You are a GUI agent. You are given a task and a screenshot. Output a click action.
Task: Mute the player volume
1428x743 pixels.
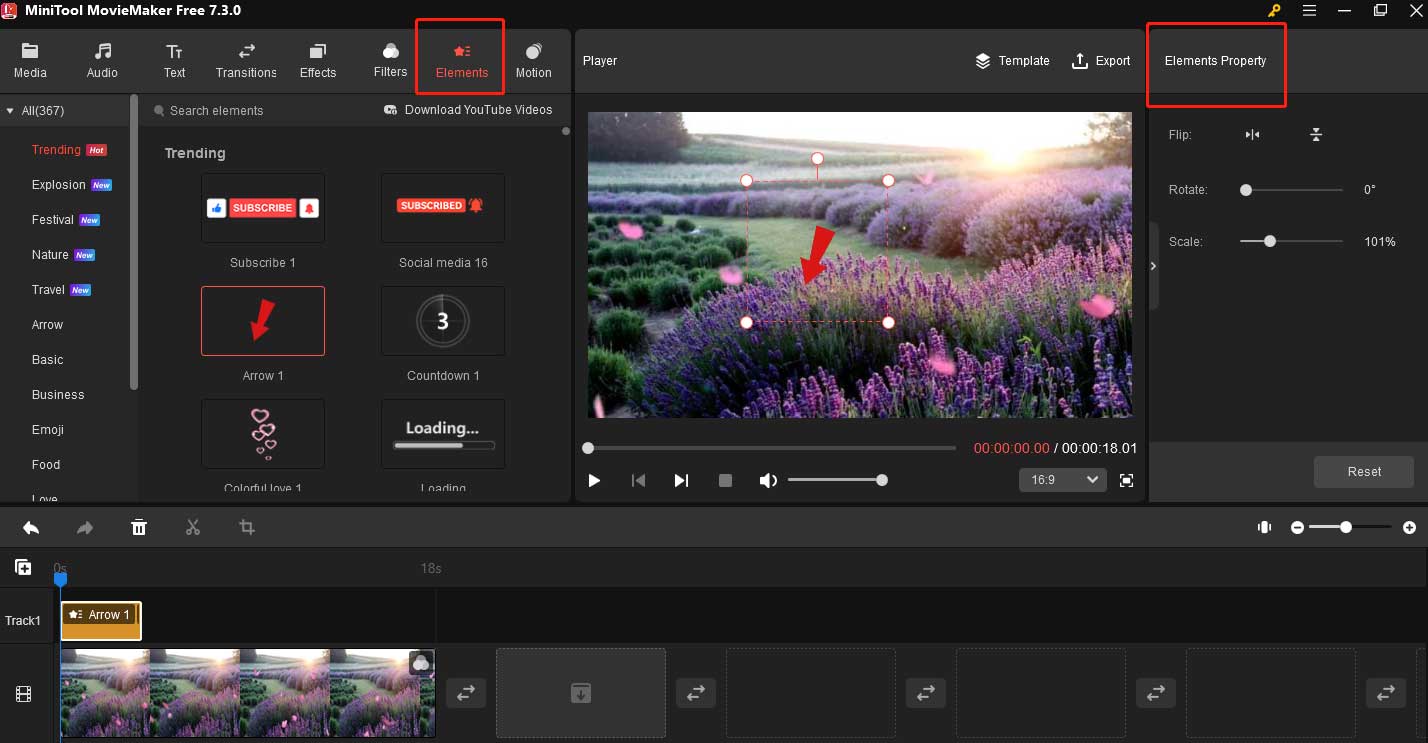(768, 481)
